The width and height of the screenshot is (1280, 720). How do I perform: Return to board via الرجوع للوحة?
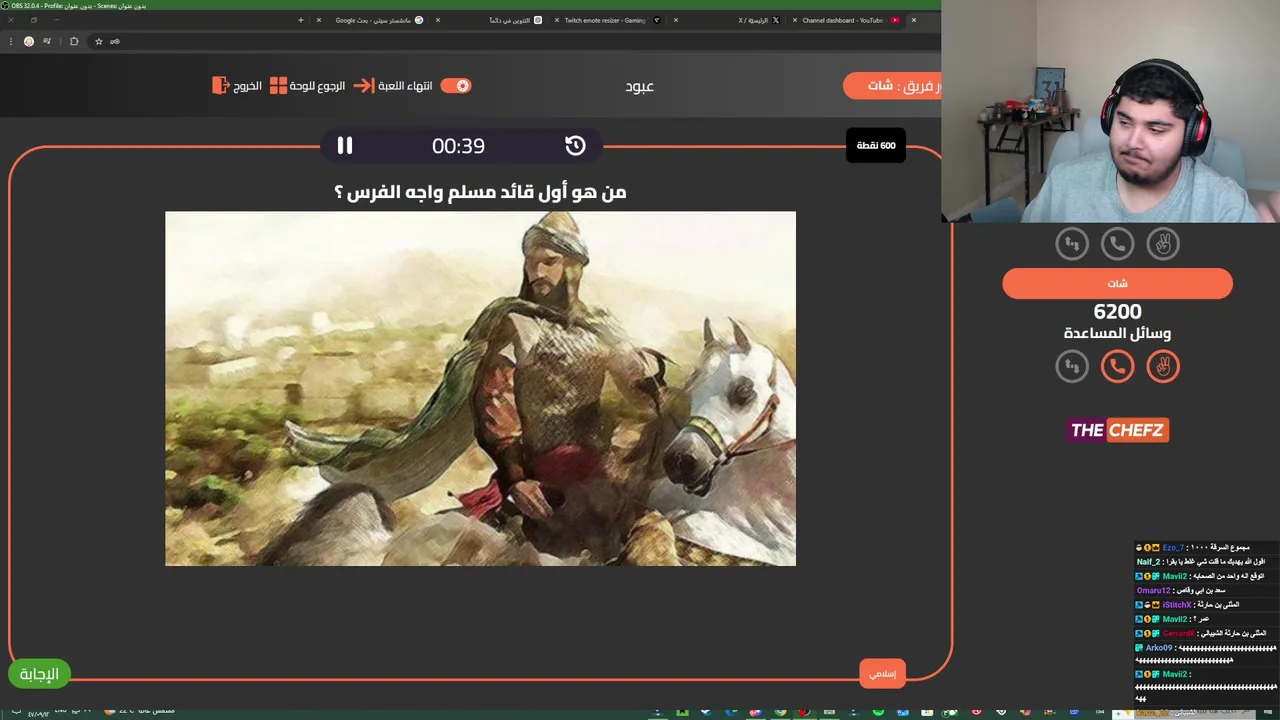tap(317, 86)
